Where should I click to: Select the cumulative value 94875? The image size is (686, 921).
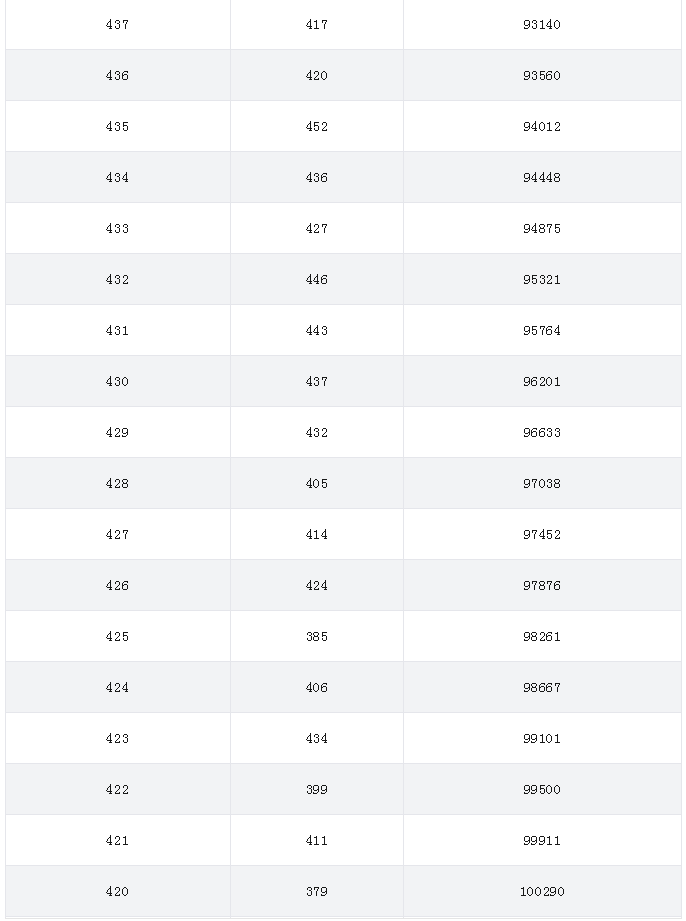tap(542, 228)
